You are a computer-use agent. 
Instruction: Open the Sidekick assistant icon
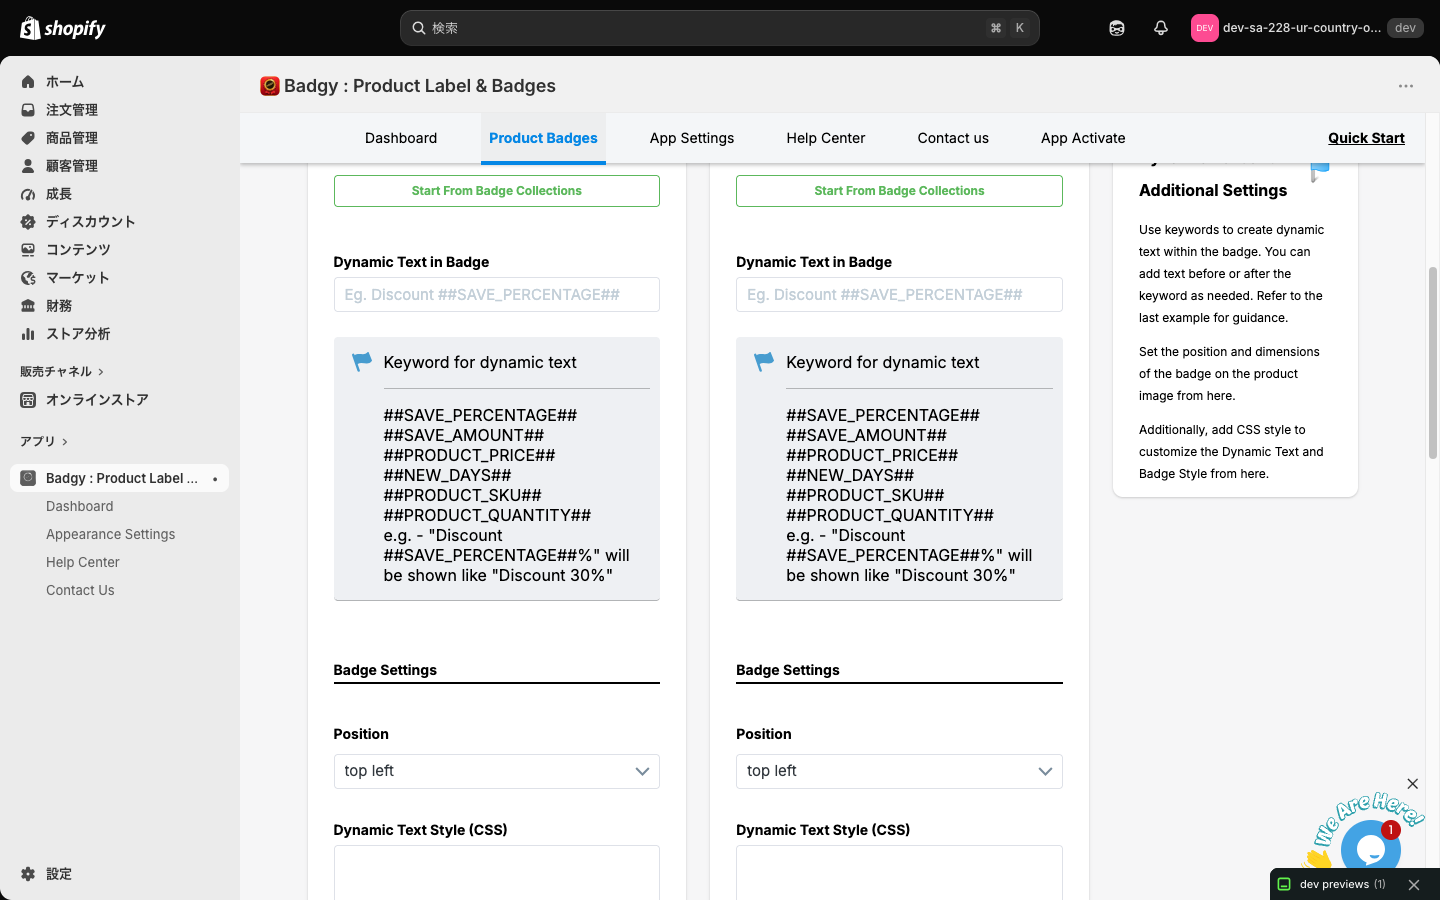tap(1117, 28)
